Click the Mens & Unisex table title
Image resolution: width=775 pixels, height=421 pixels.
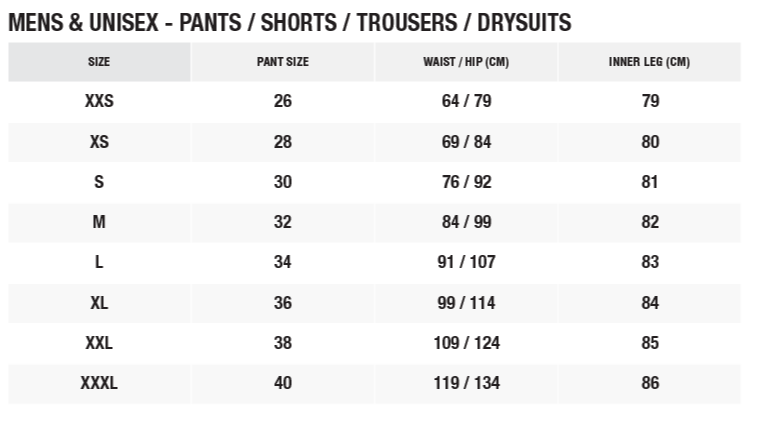289,22
